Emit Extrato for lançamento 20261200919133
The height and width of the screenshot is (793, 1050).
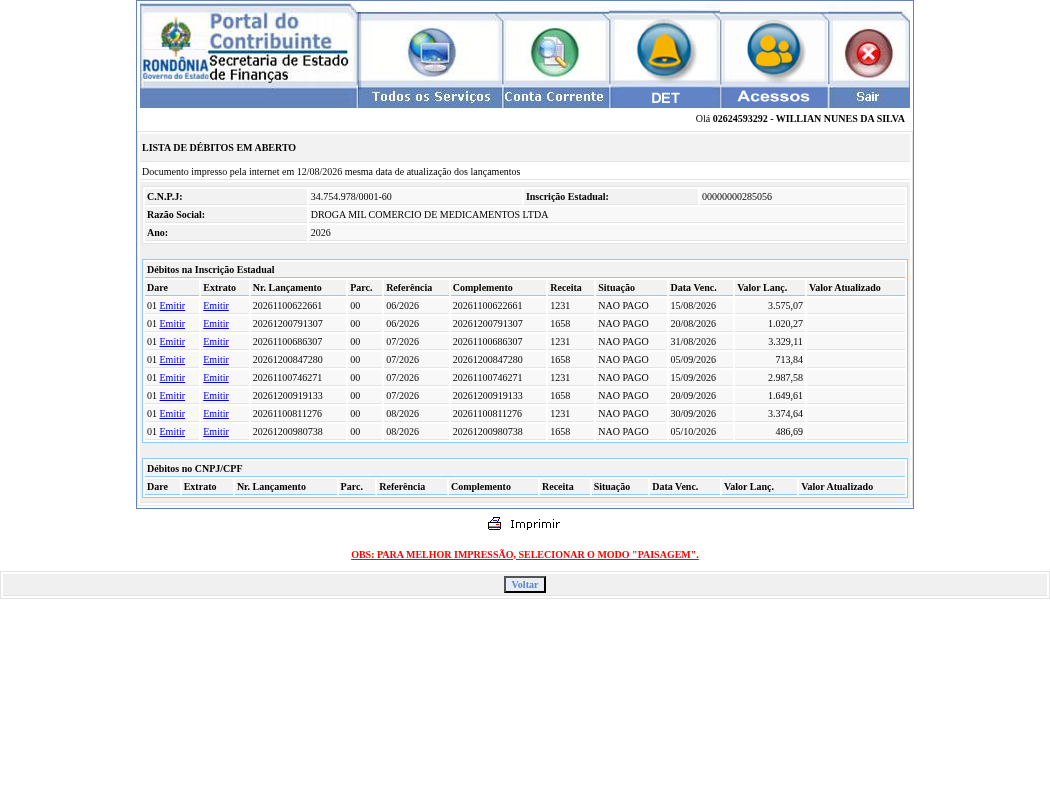216,396
